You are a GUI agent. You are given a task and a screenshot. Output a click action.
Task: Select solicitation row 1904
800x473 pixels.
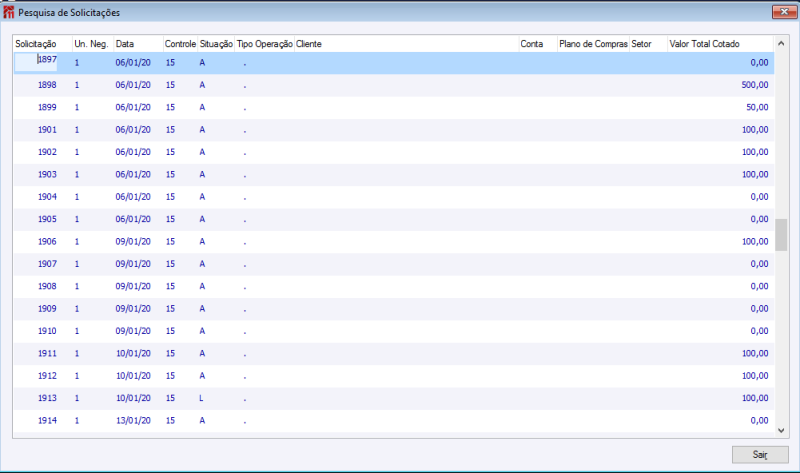[x=394, y=197]
